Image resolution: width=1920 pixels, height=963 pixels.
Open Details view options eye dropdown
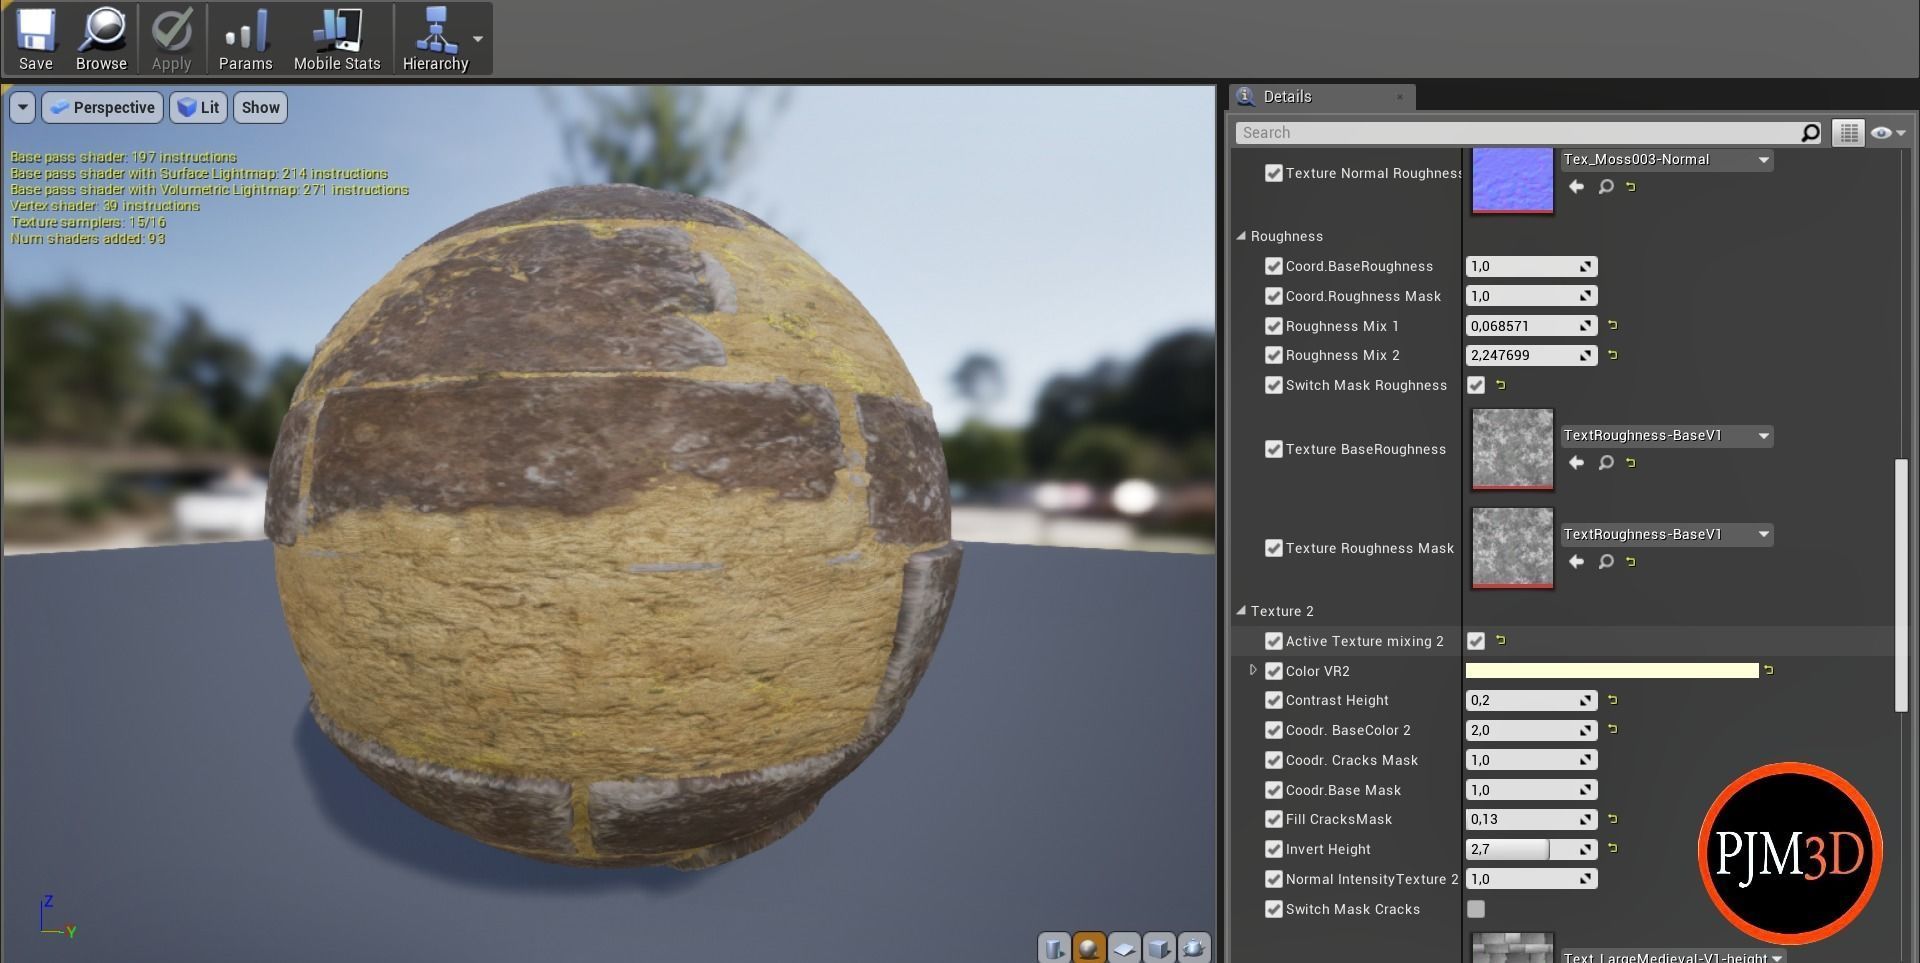(1888, 133)
